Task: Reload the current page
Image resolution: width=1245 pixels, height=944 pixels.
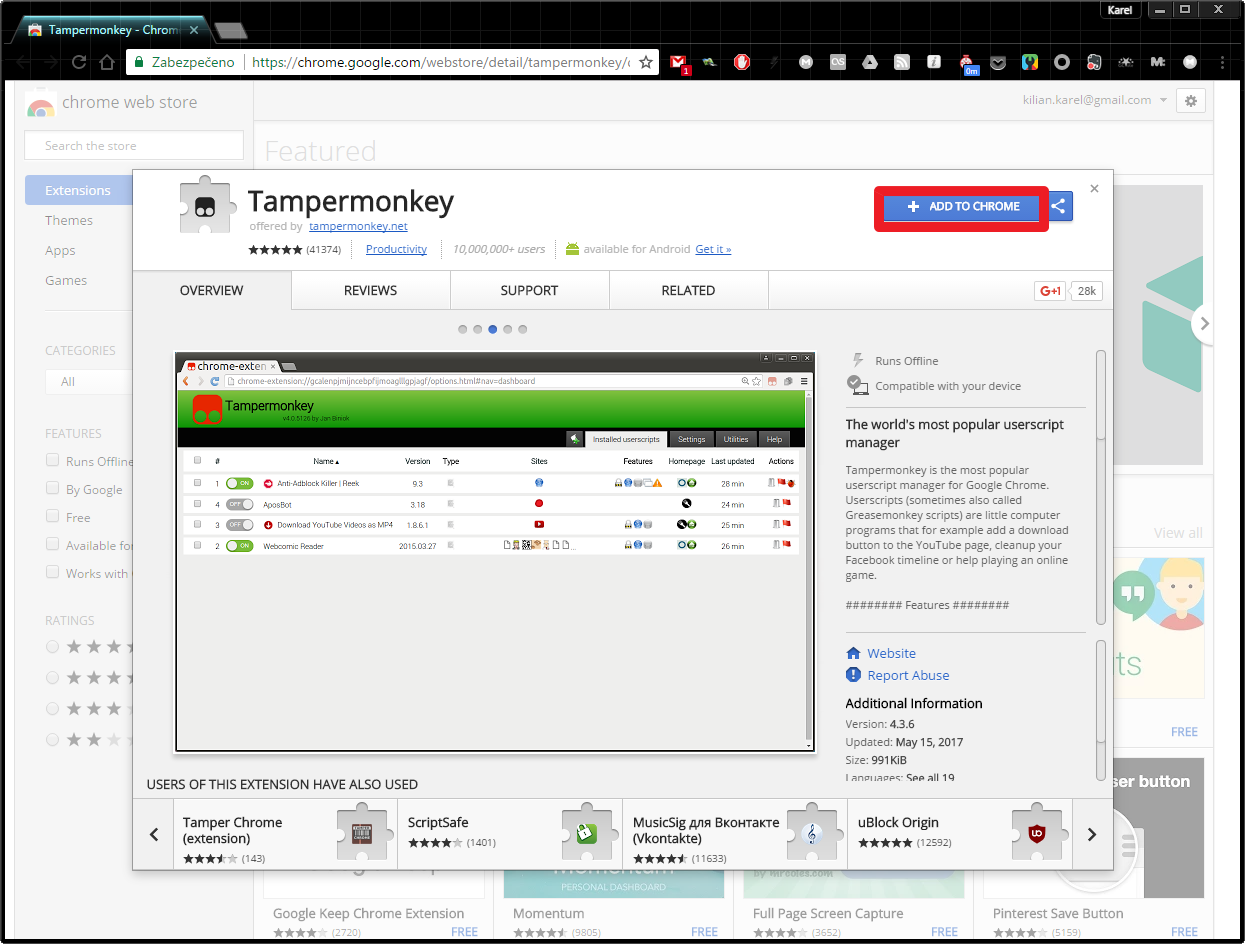Action: [x=79, y=62]
